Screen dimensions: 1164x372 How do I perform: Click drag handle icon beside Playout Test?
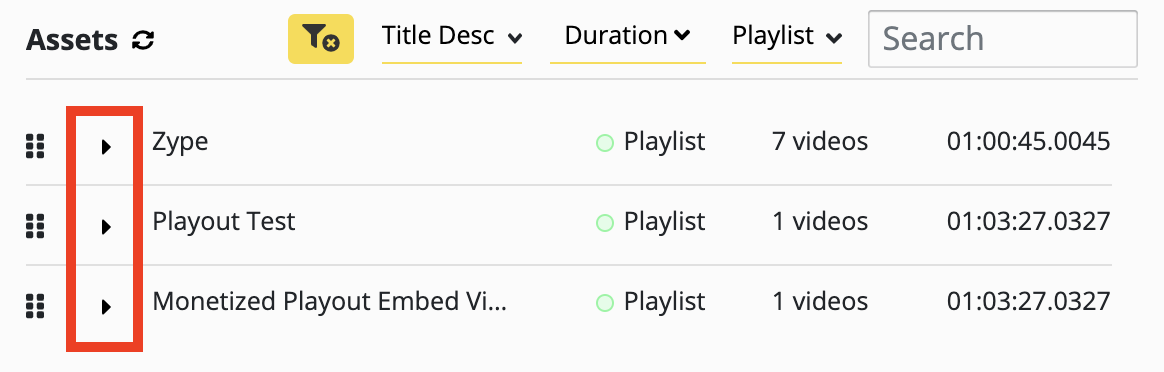tap(35, 226)
